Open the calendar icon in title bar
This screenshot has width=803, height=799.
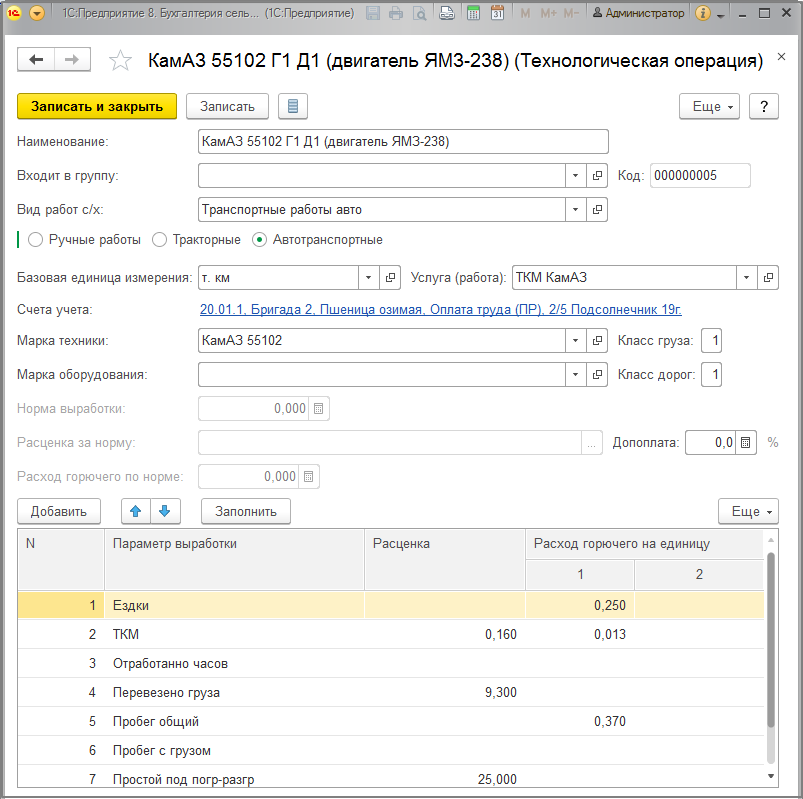click(497, 13)
